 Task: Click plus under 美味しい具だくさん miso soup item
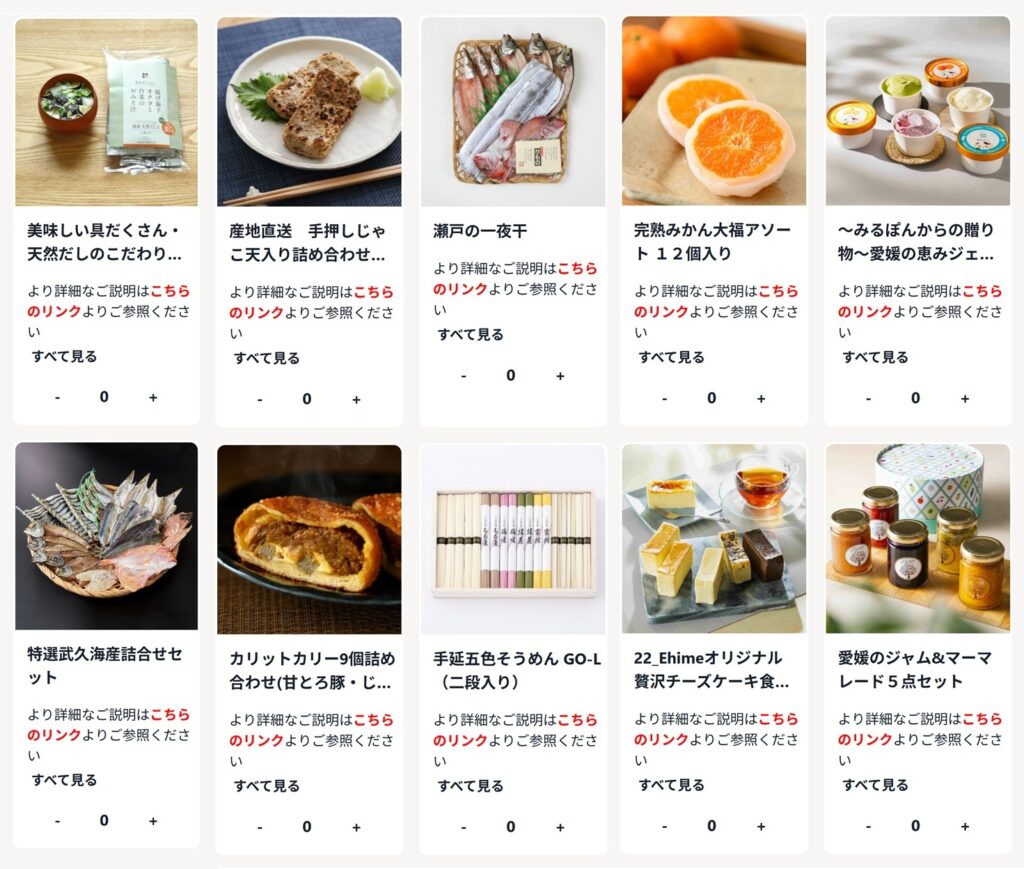[153, 397]
